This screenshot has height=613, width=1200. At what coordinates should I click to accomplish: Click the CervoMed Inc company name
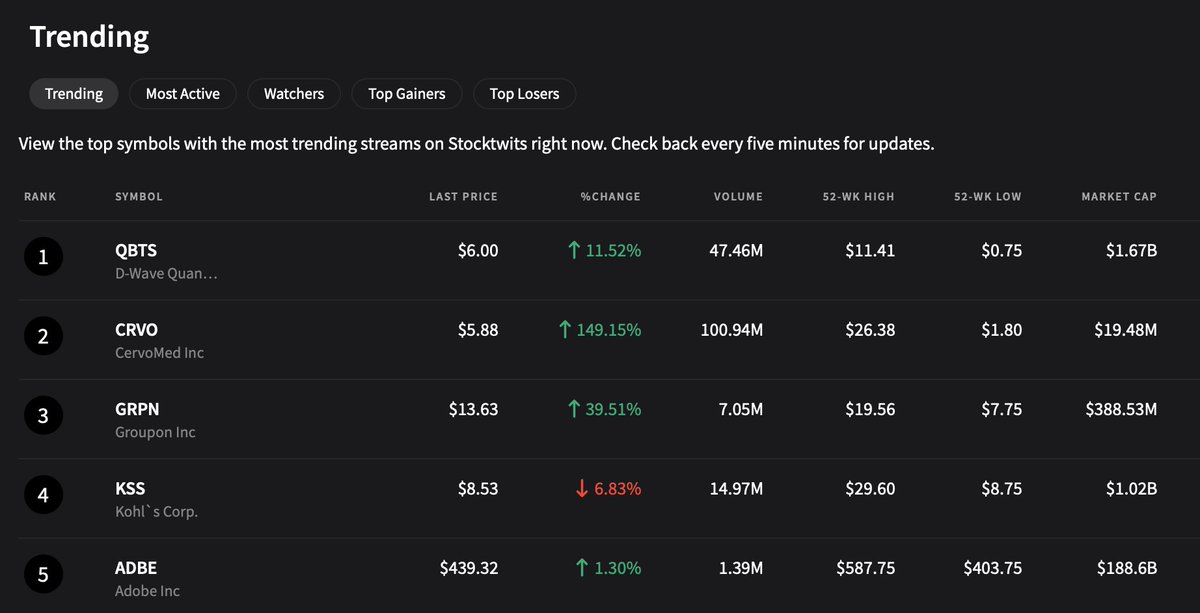coord(160,353)
